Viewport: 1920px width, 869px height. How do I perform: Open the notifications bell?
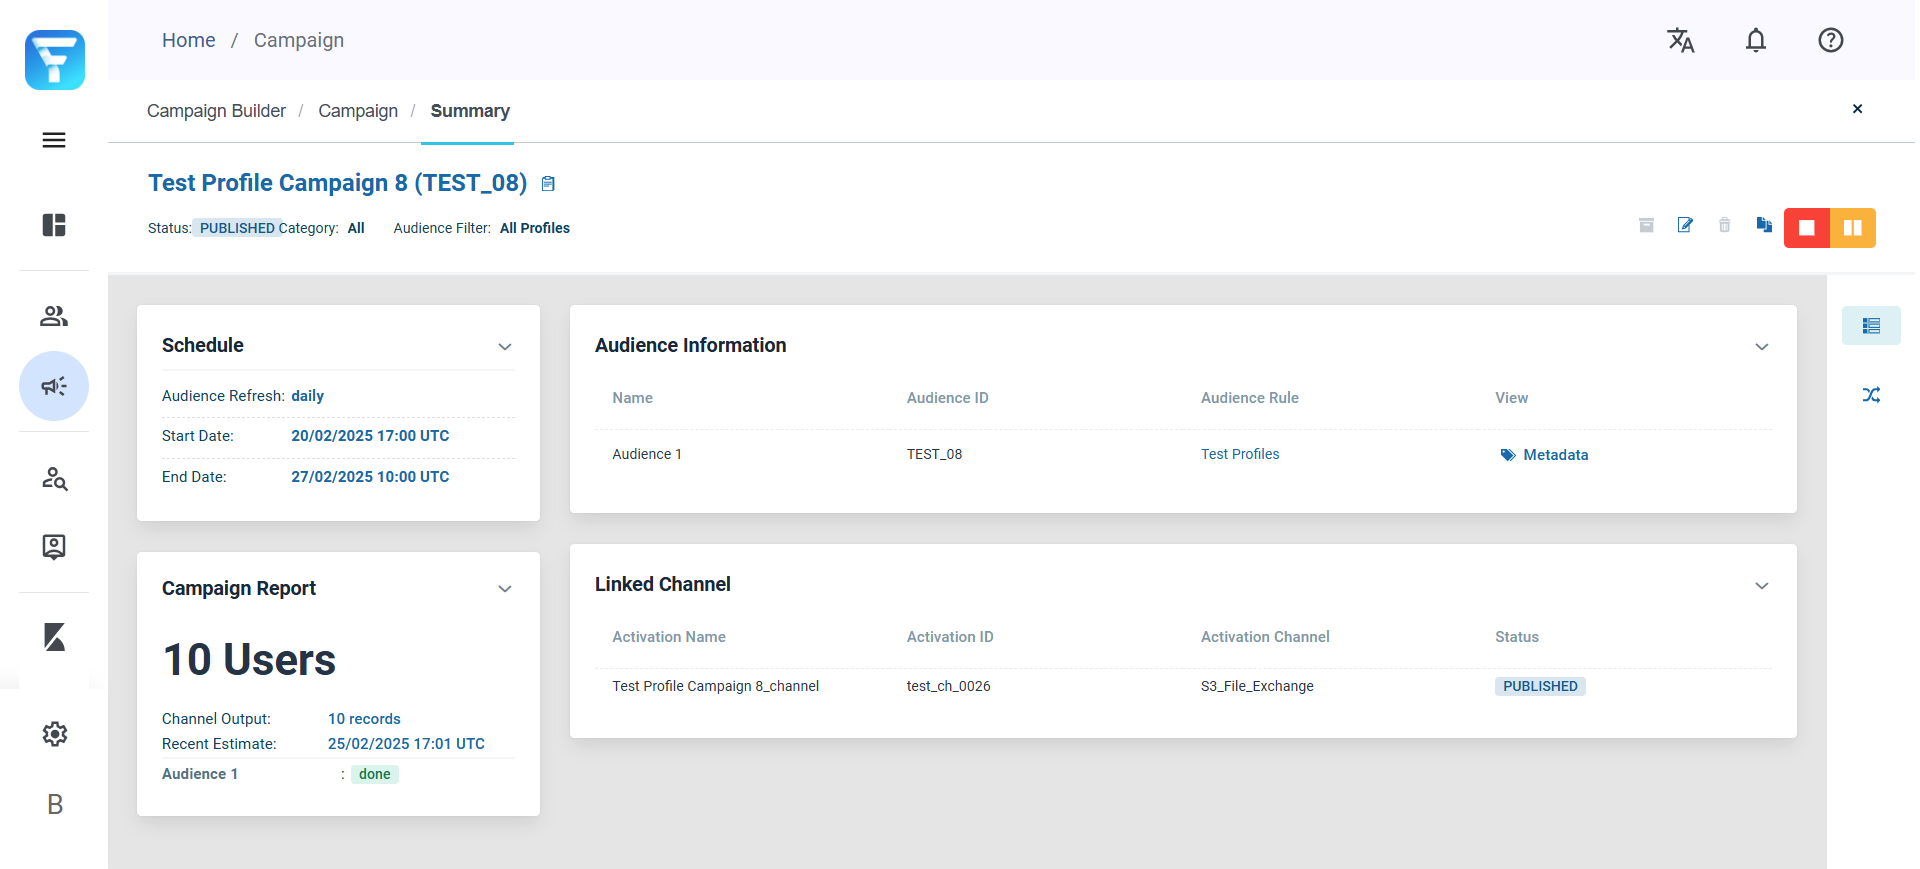pyautogui.click(x=1756, y=40)
